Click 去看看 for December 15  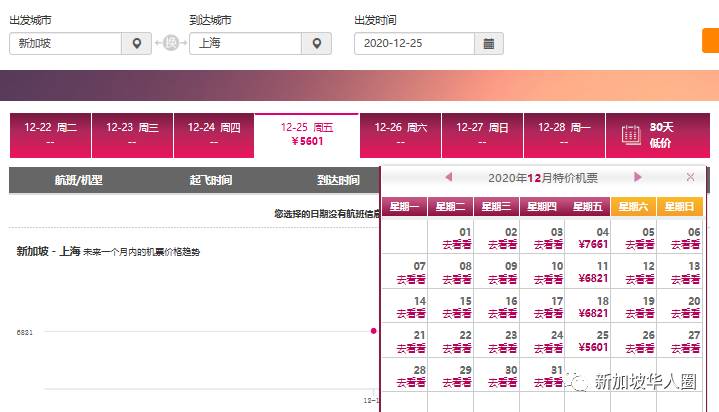[456, 314]
